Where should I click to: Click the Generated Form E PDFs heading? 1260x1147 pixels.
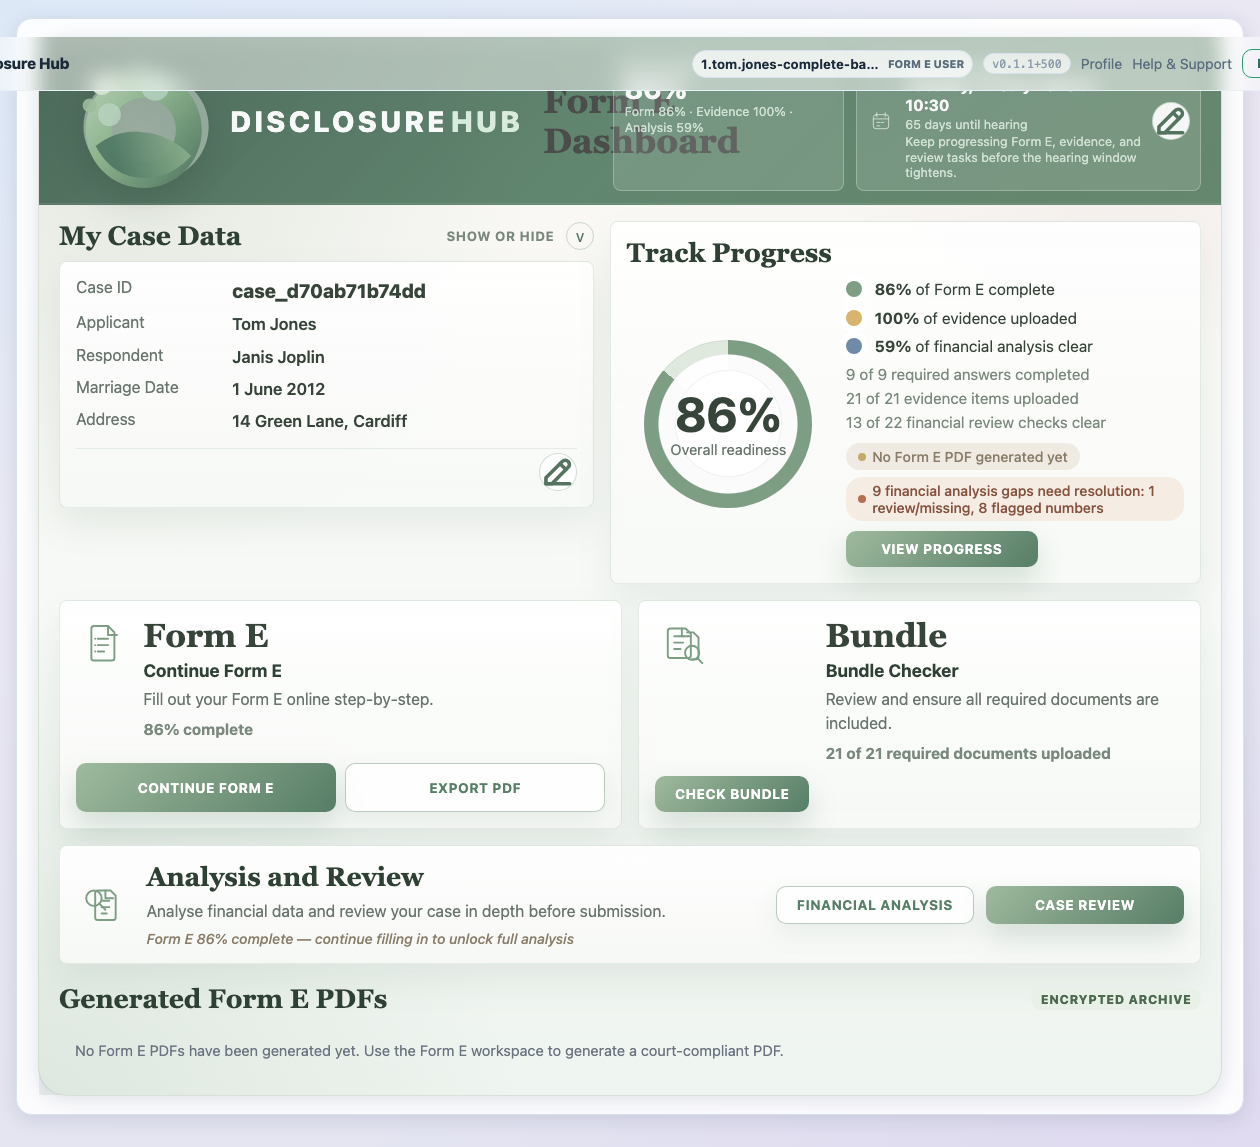[x=223, y=999]
